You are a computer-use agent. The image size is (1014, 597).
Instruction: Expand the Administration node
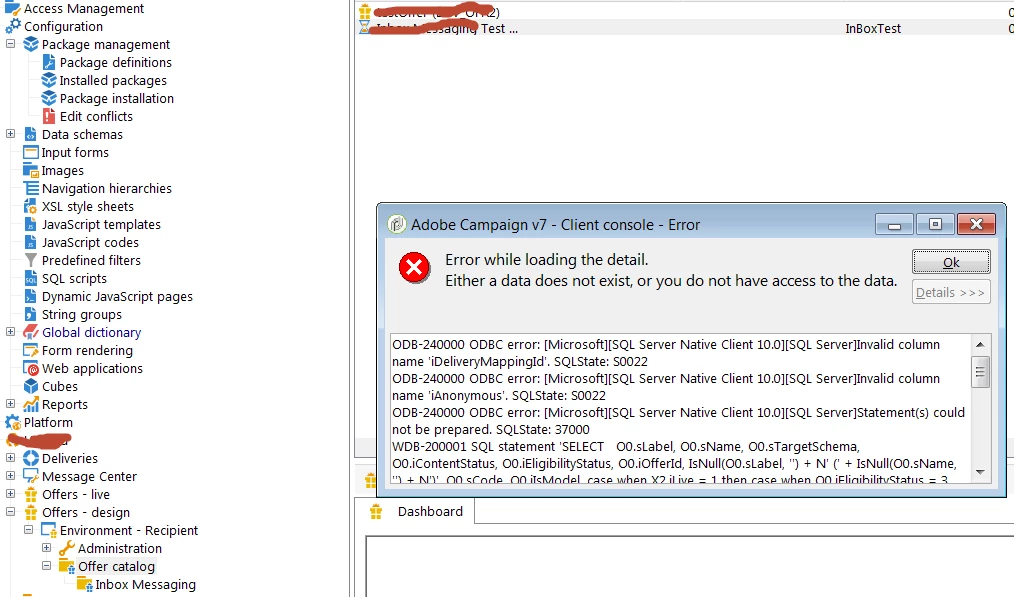click(x=47, y=548)
